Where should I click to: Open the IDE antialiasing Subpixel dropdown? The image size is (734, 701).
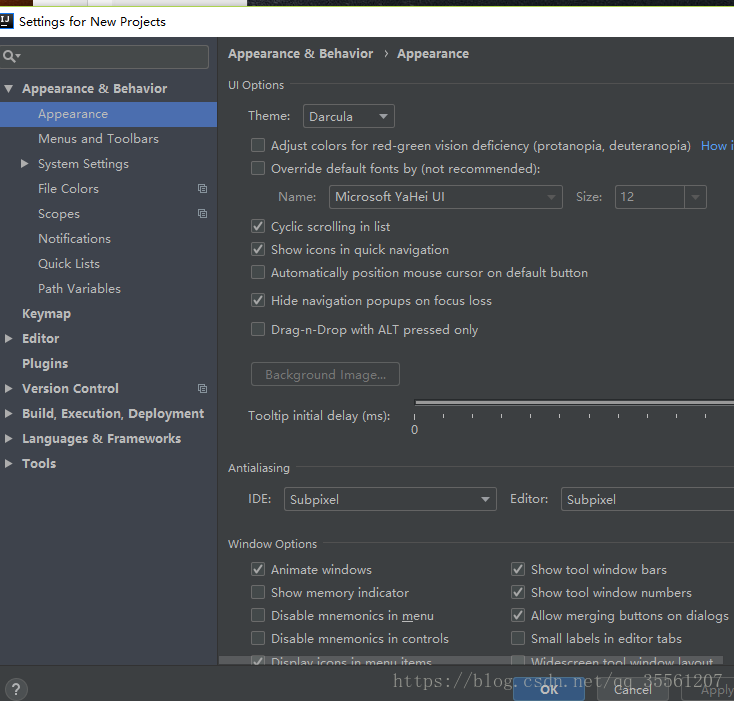click(x=390, y=499)
